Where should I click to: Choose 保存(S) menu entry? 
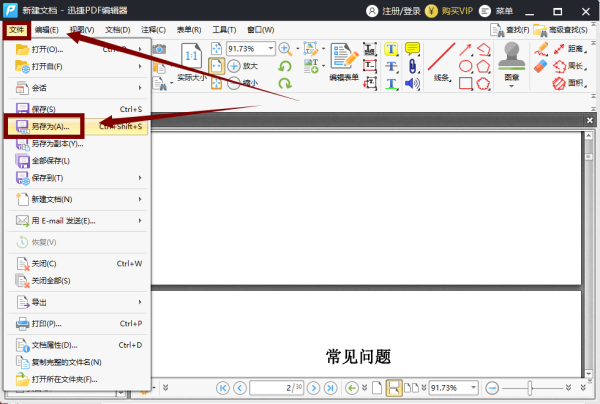pos(77,109)
